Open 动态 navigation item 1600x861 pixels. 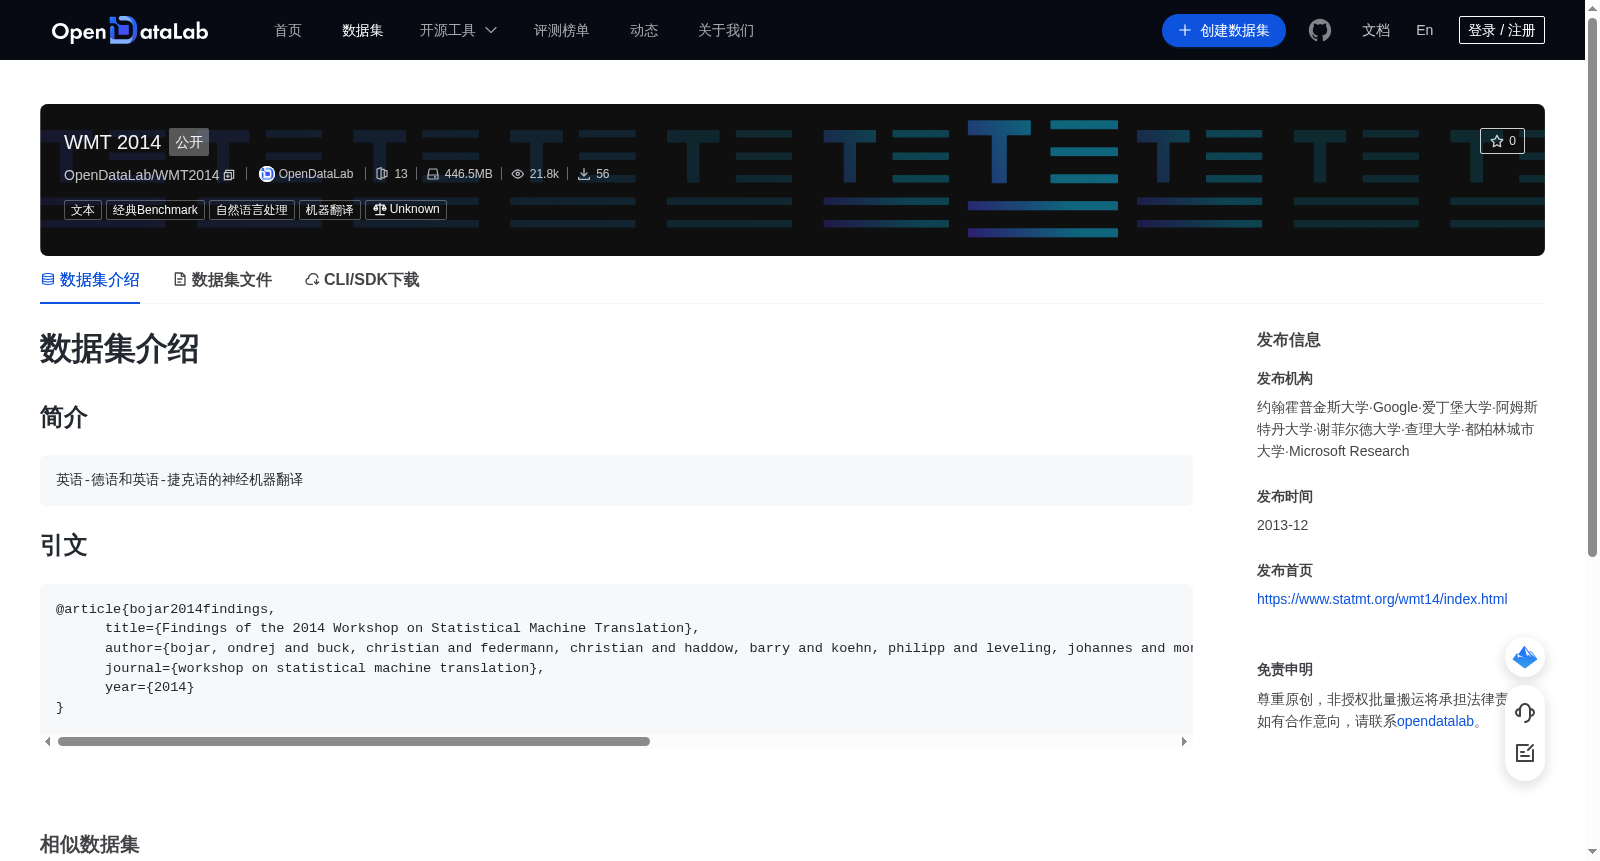coord(644,30)
